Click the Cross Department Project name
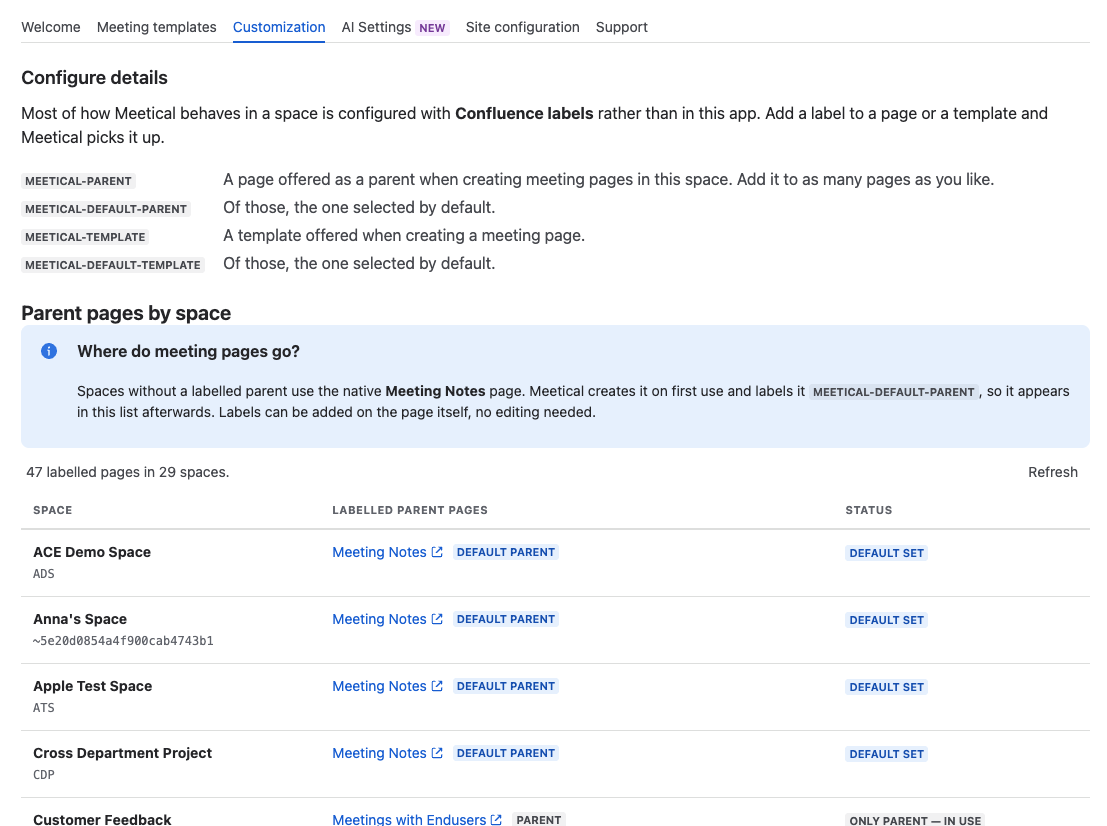The image size is (1107, 826). tap(122, 753)
